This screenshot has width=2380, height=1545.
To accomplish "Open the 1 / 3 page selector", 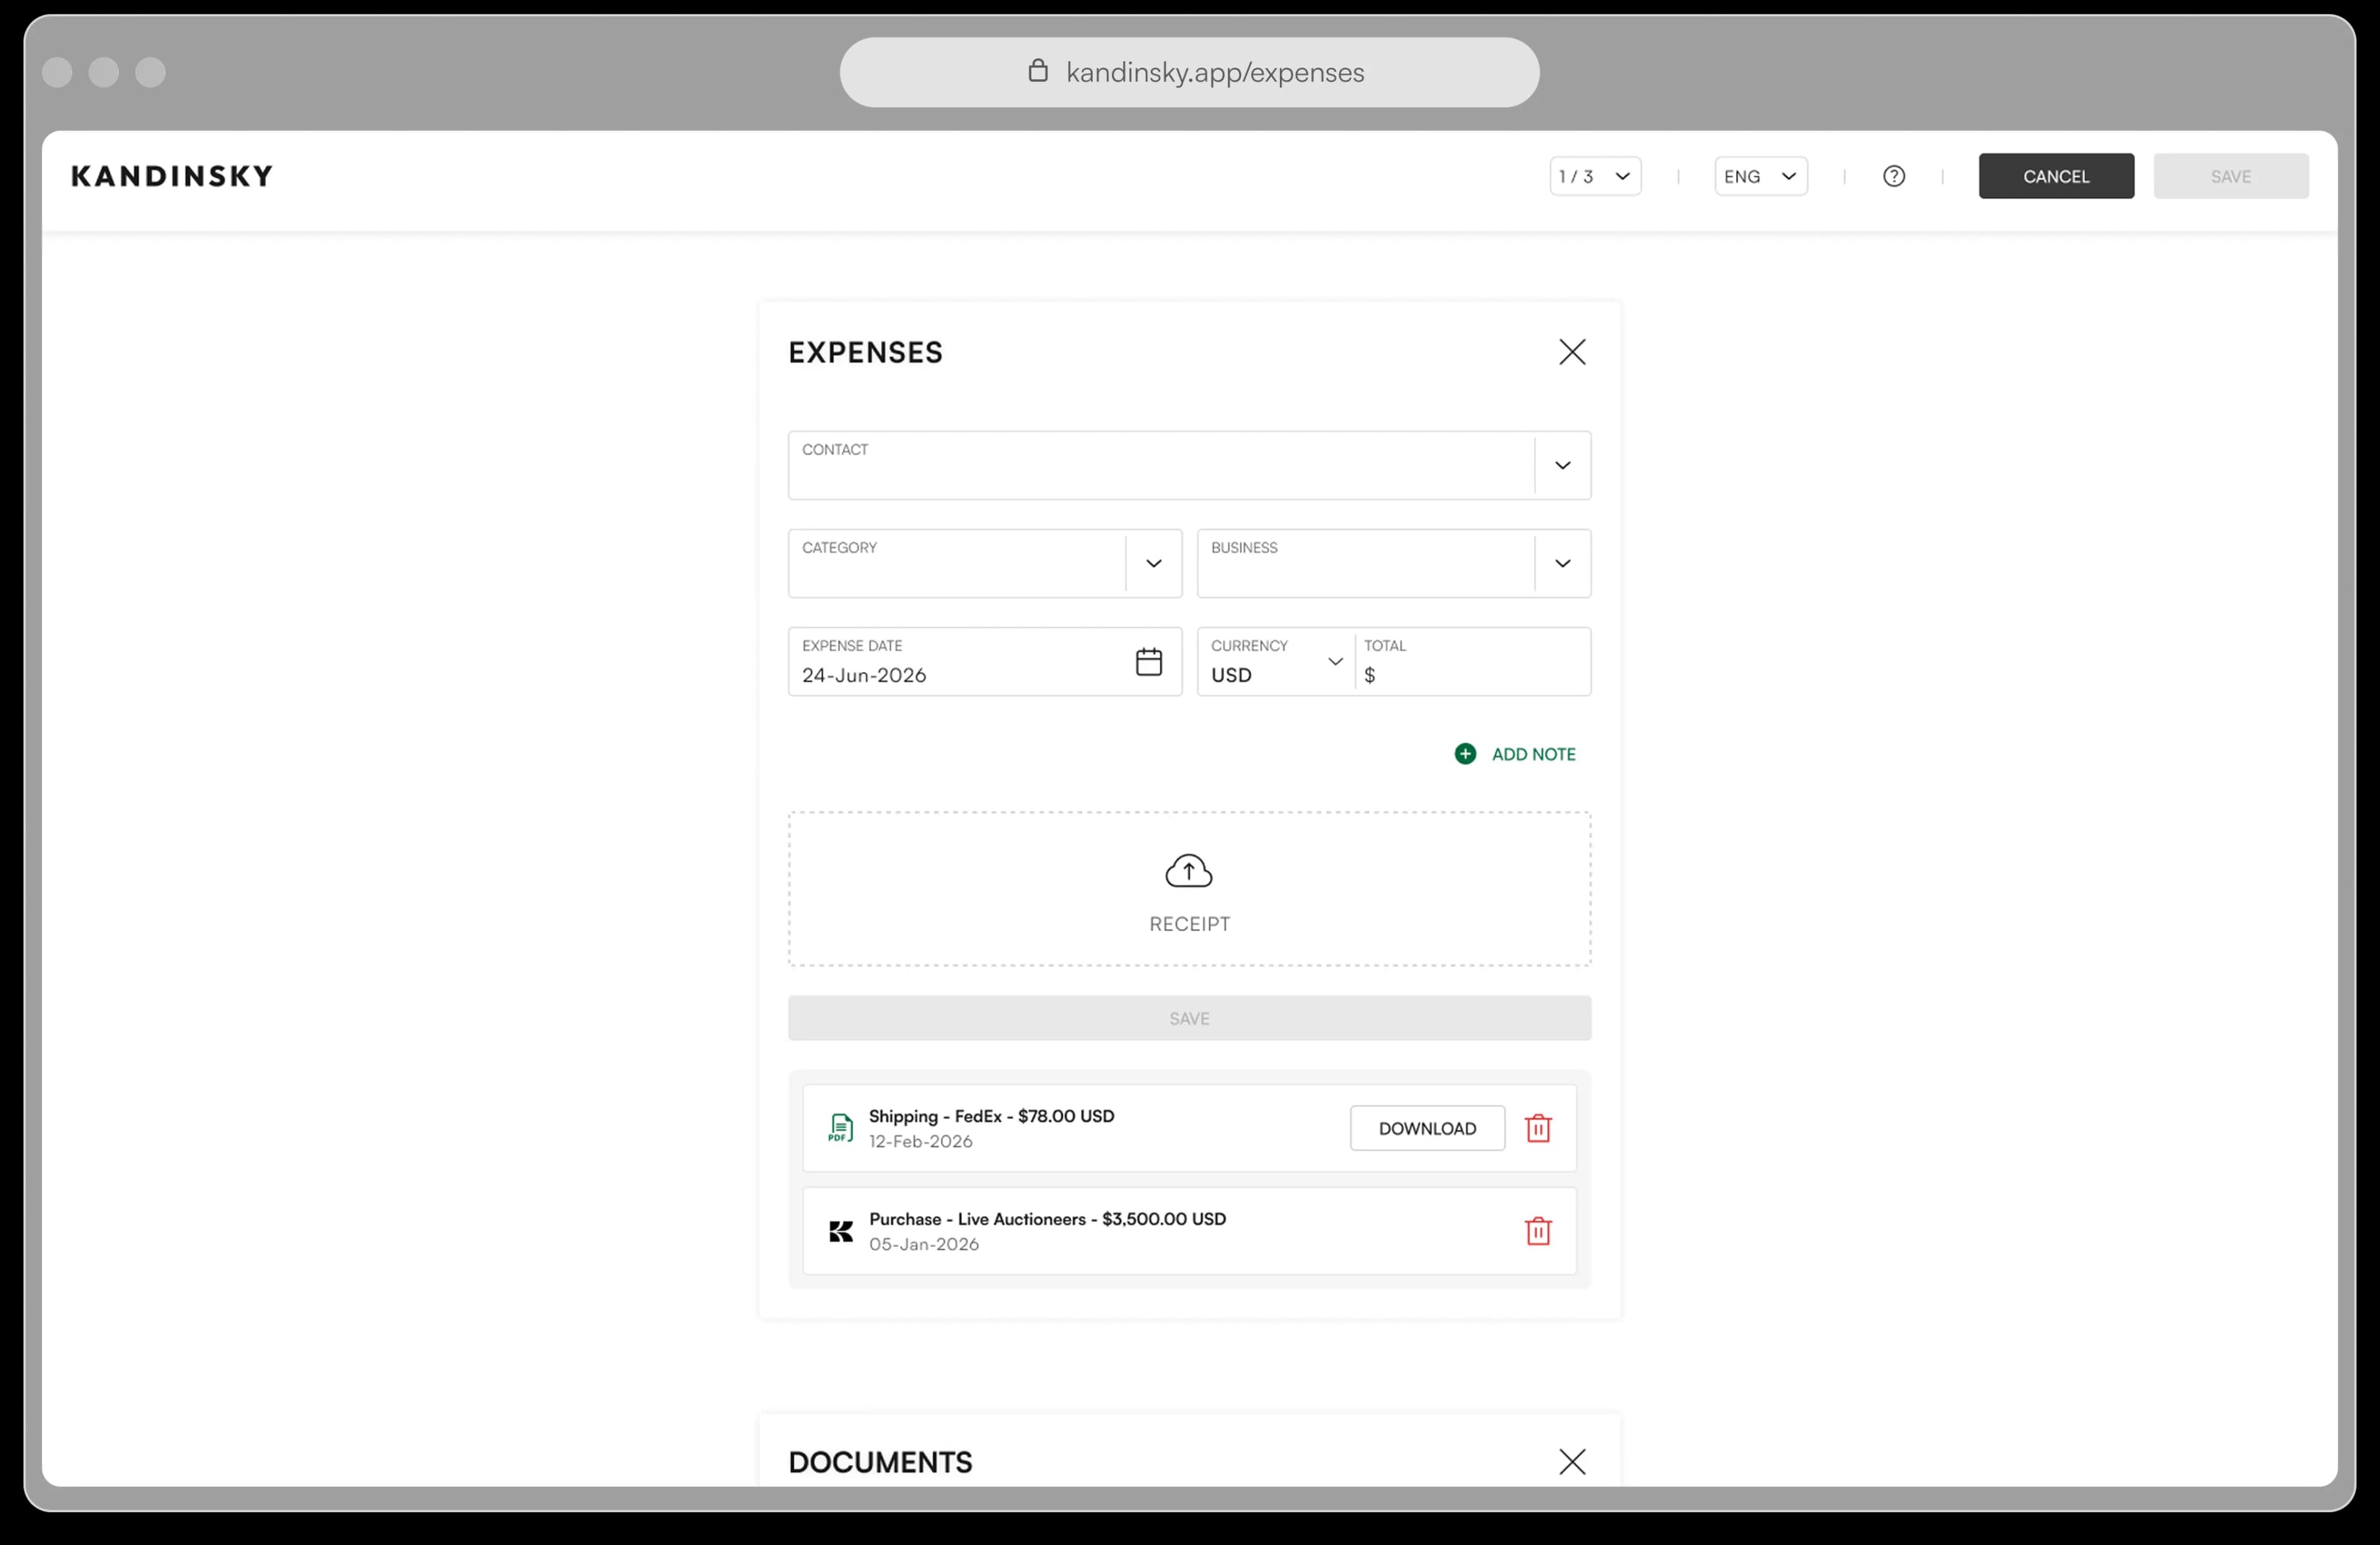I will 1595,176.
